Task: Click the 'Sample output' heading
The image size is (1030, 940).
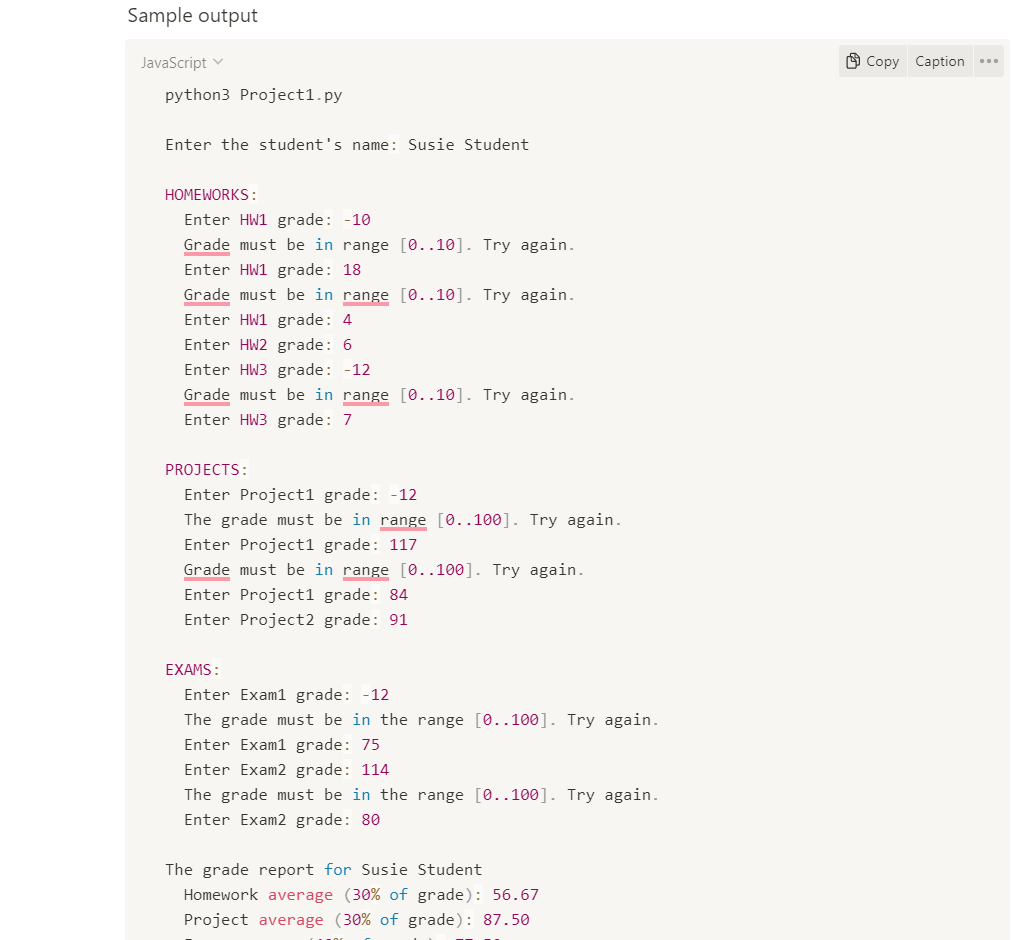Action: click(192, 15)
